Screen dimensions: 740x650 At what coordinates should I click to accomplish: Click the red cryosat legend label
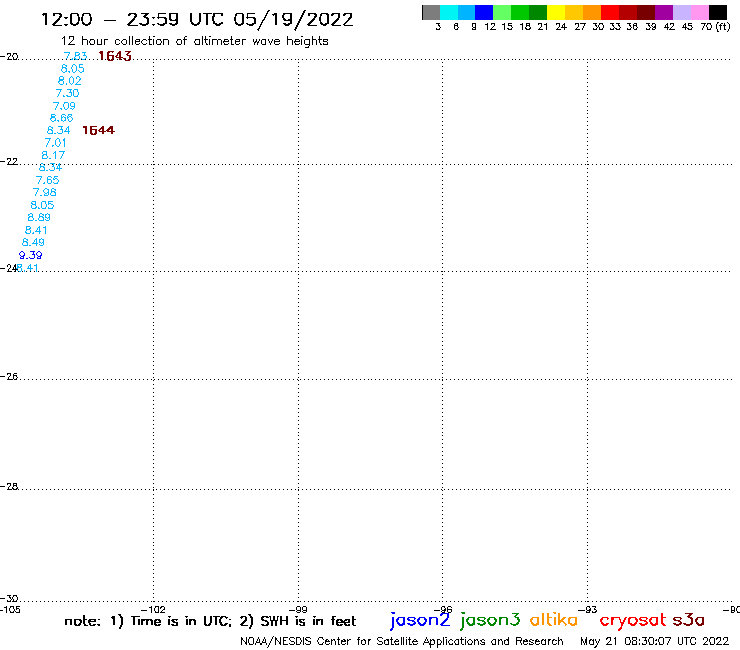633,621
